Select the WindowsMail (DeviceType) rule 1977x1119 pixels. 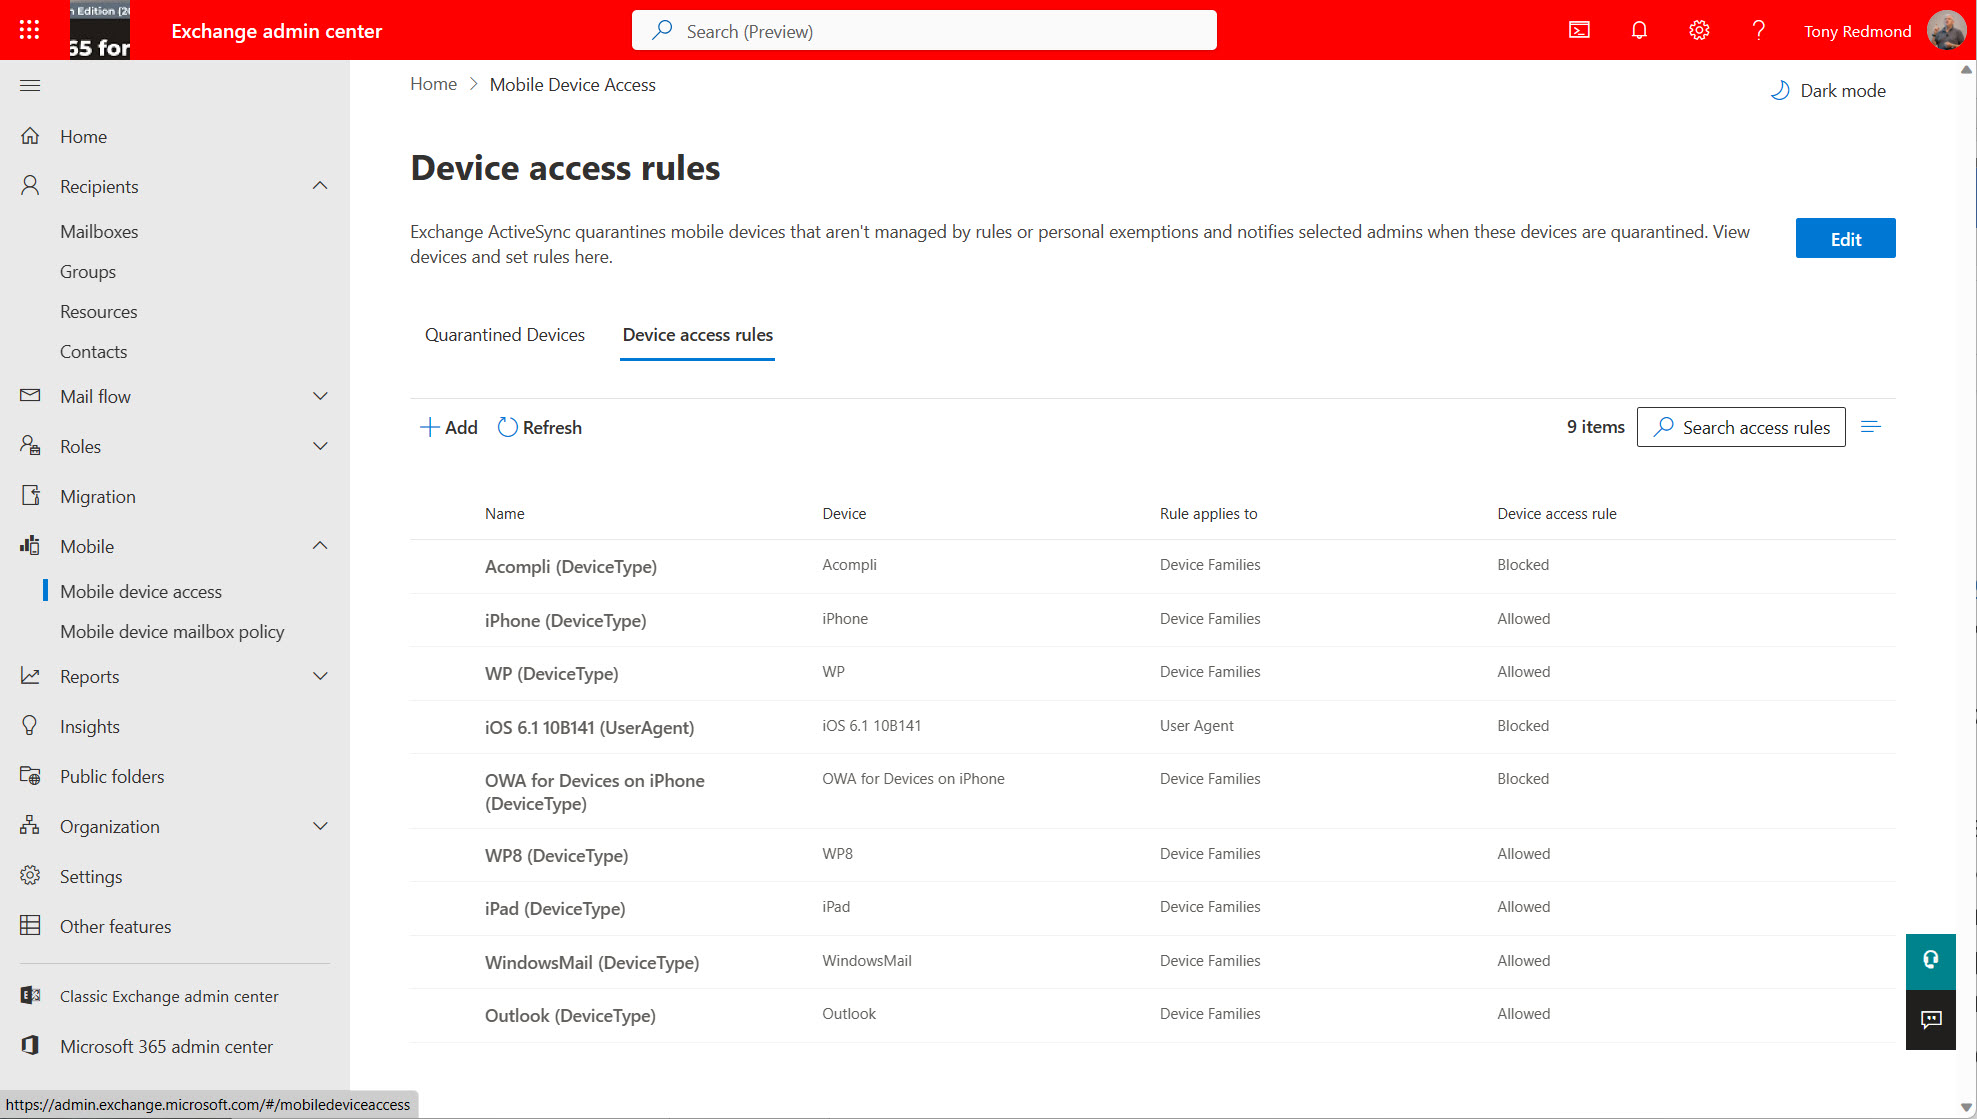[1152, 962]
